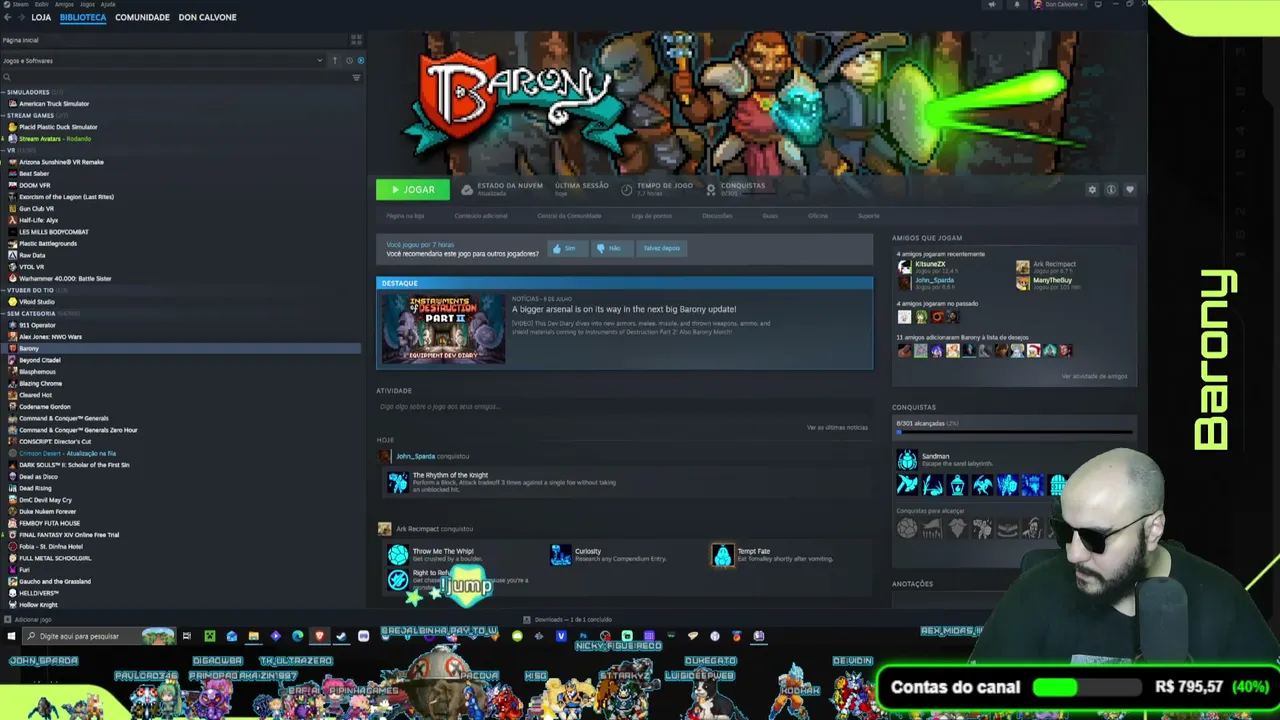This screenshot has height=720, width=1280.
Task: Open Task View on the taskbar
Action: point(187,636)
